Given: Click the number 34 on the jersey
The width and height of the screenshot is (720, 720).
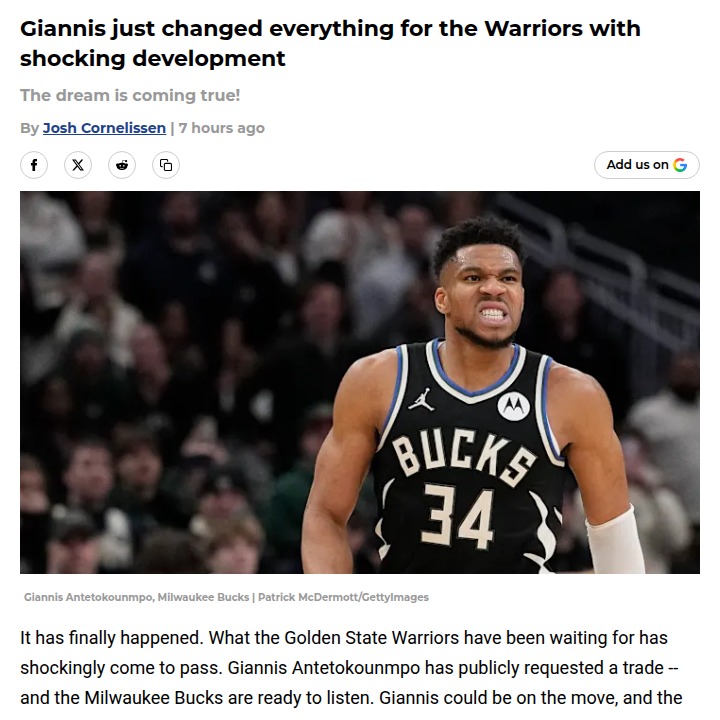Looking at the screenshot, I should coord(458,516).
